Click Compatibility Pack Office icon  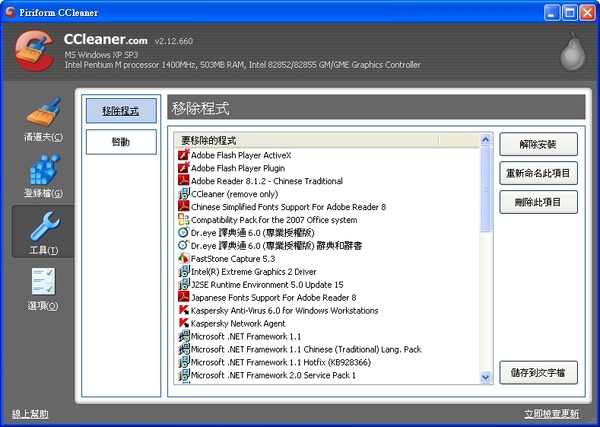tap(184, 219)
